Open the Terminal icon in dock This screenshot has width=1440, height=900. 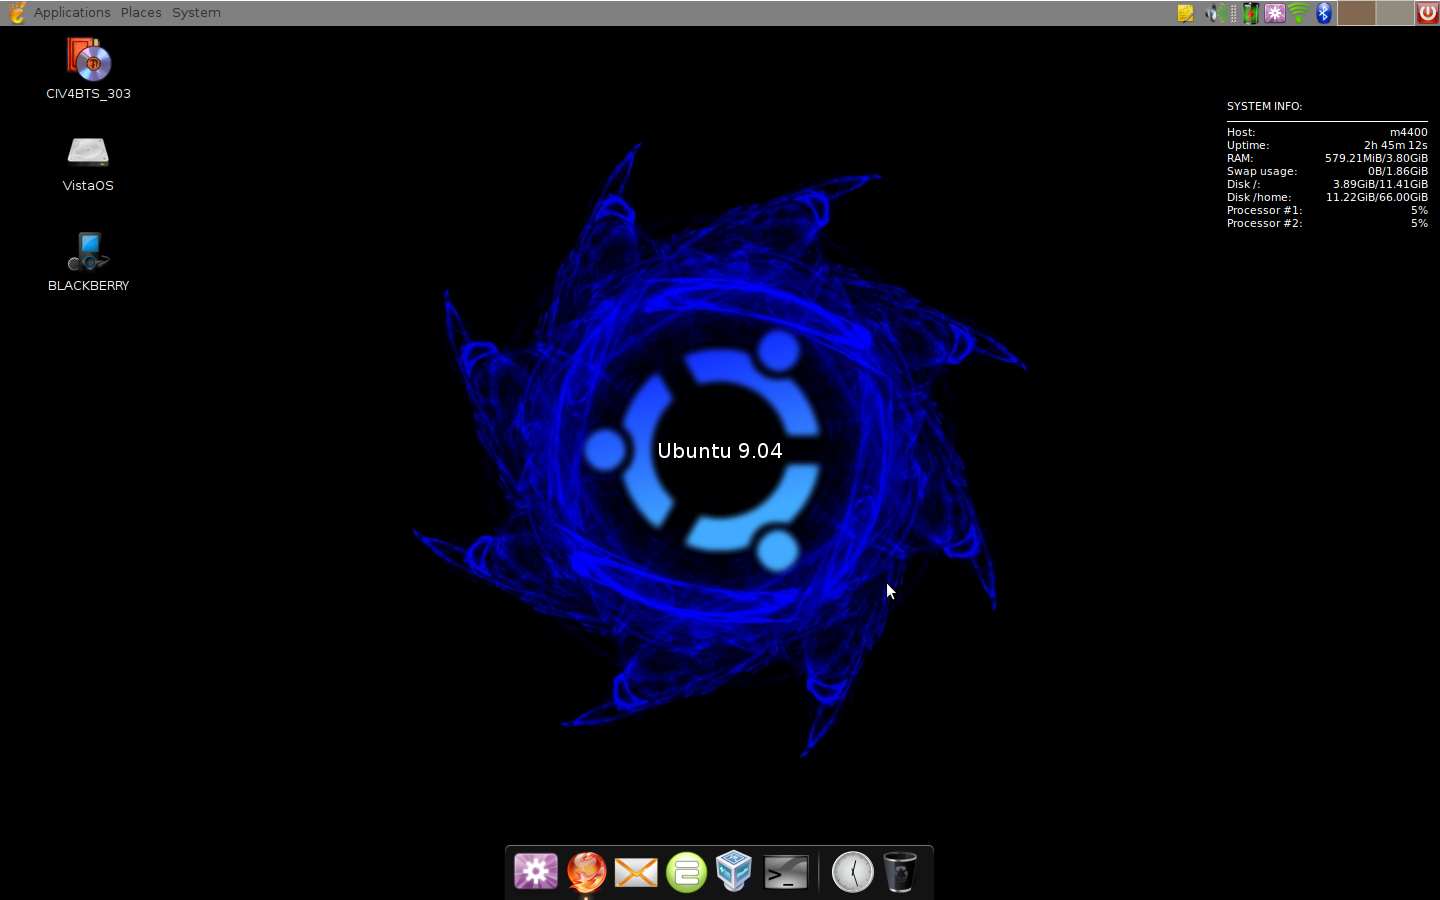coord(786,872)
